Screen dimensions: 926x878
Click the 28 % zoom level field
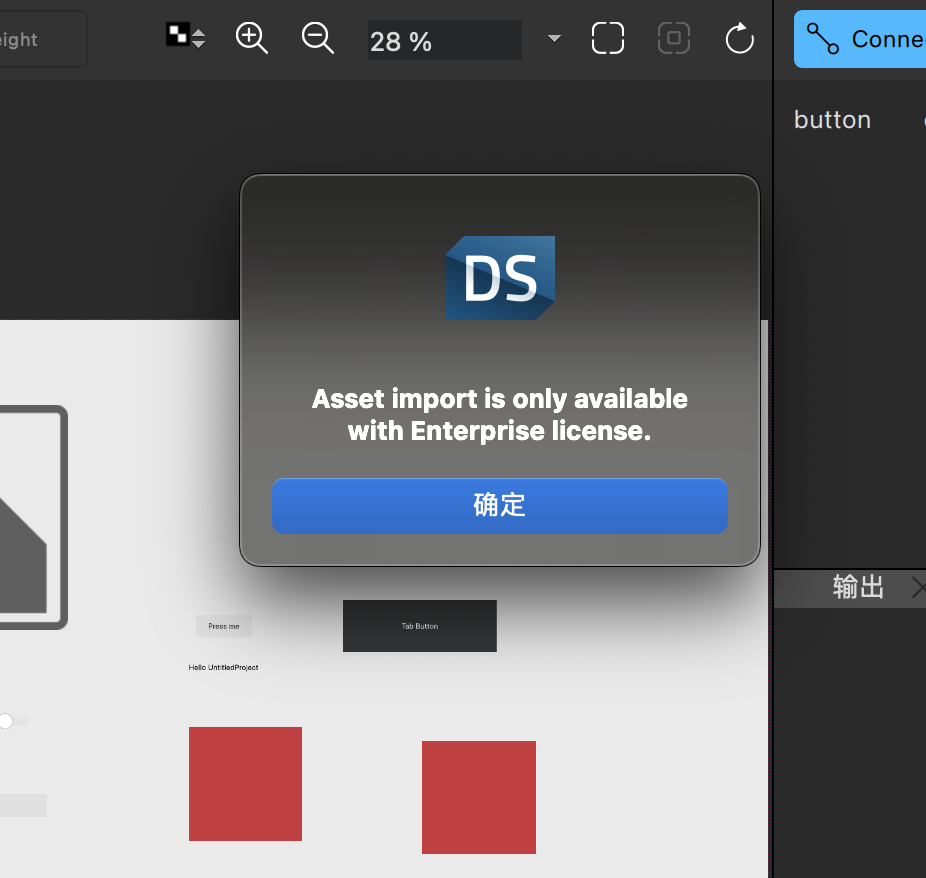444,41
